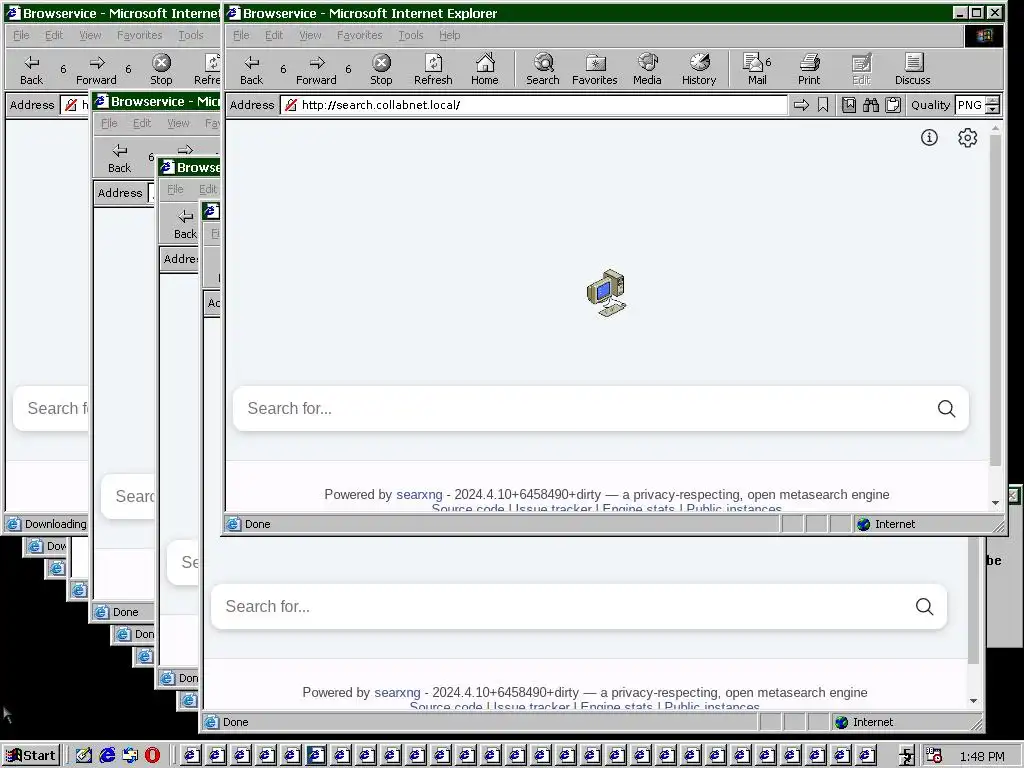Viewport: 1024px width, 768px height.
Task: Open the File menu in the second cascaded window
Action: tap(109, 123)
